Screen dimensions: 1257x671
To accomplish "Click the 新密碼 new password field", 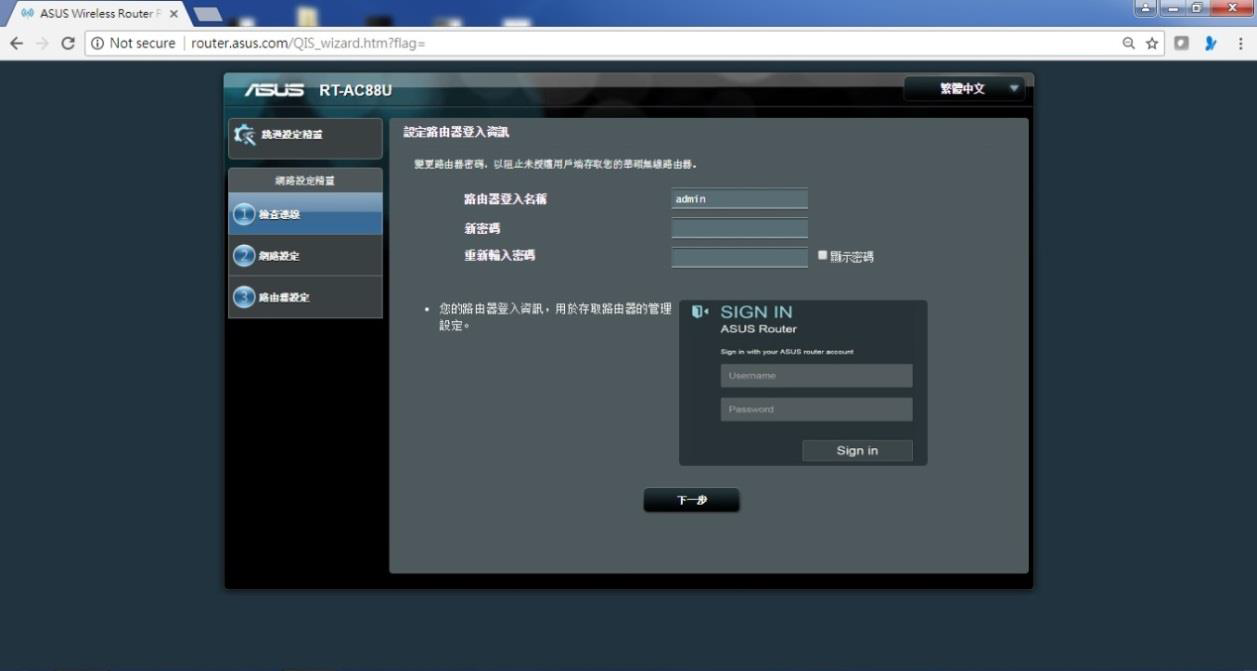I will (x=739, y=228).
